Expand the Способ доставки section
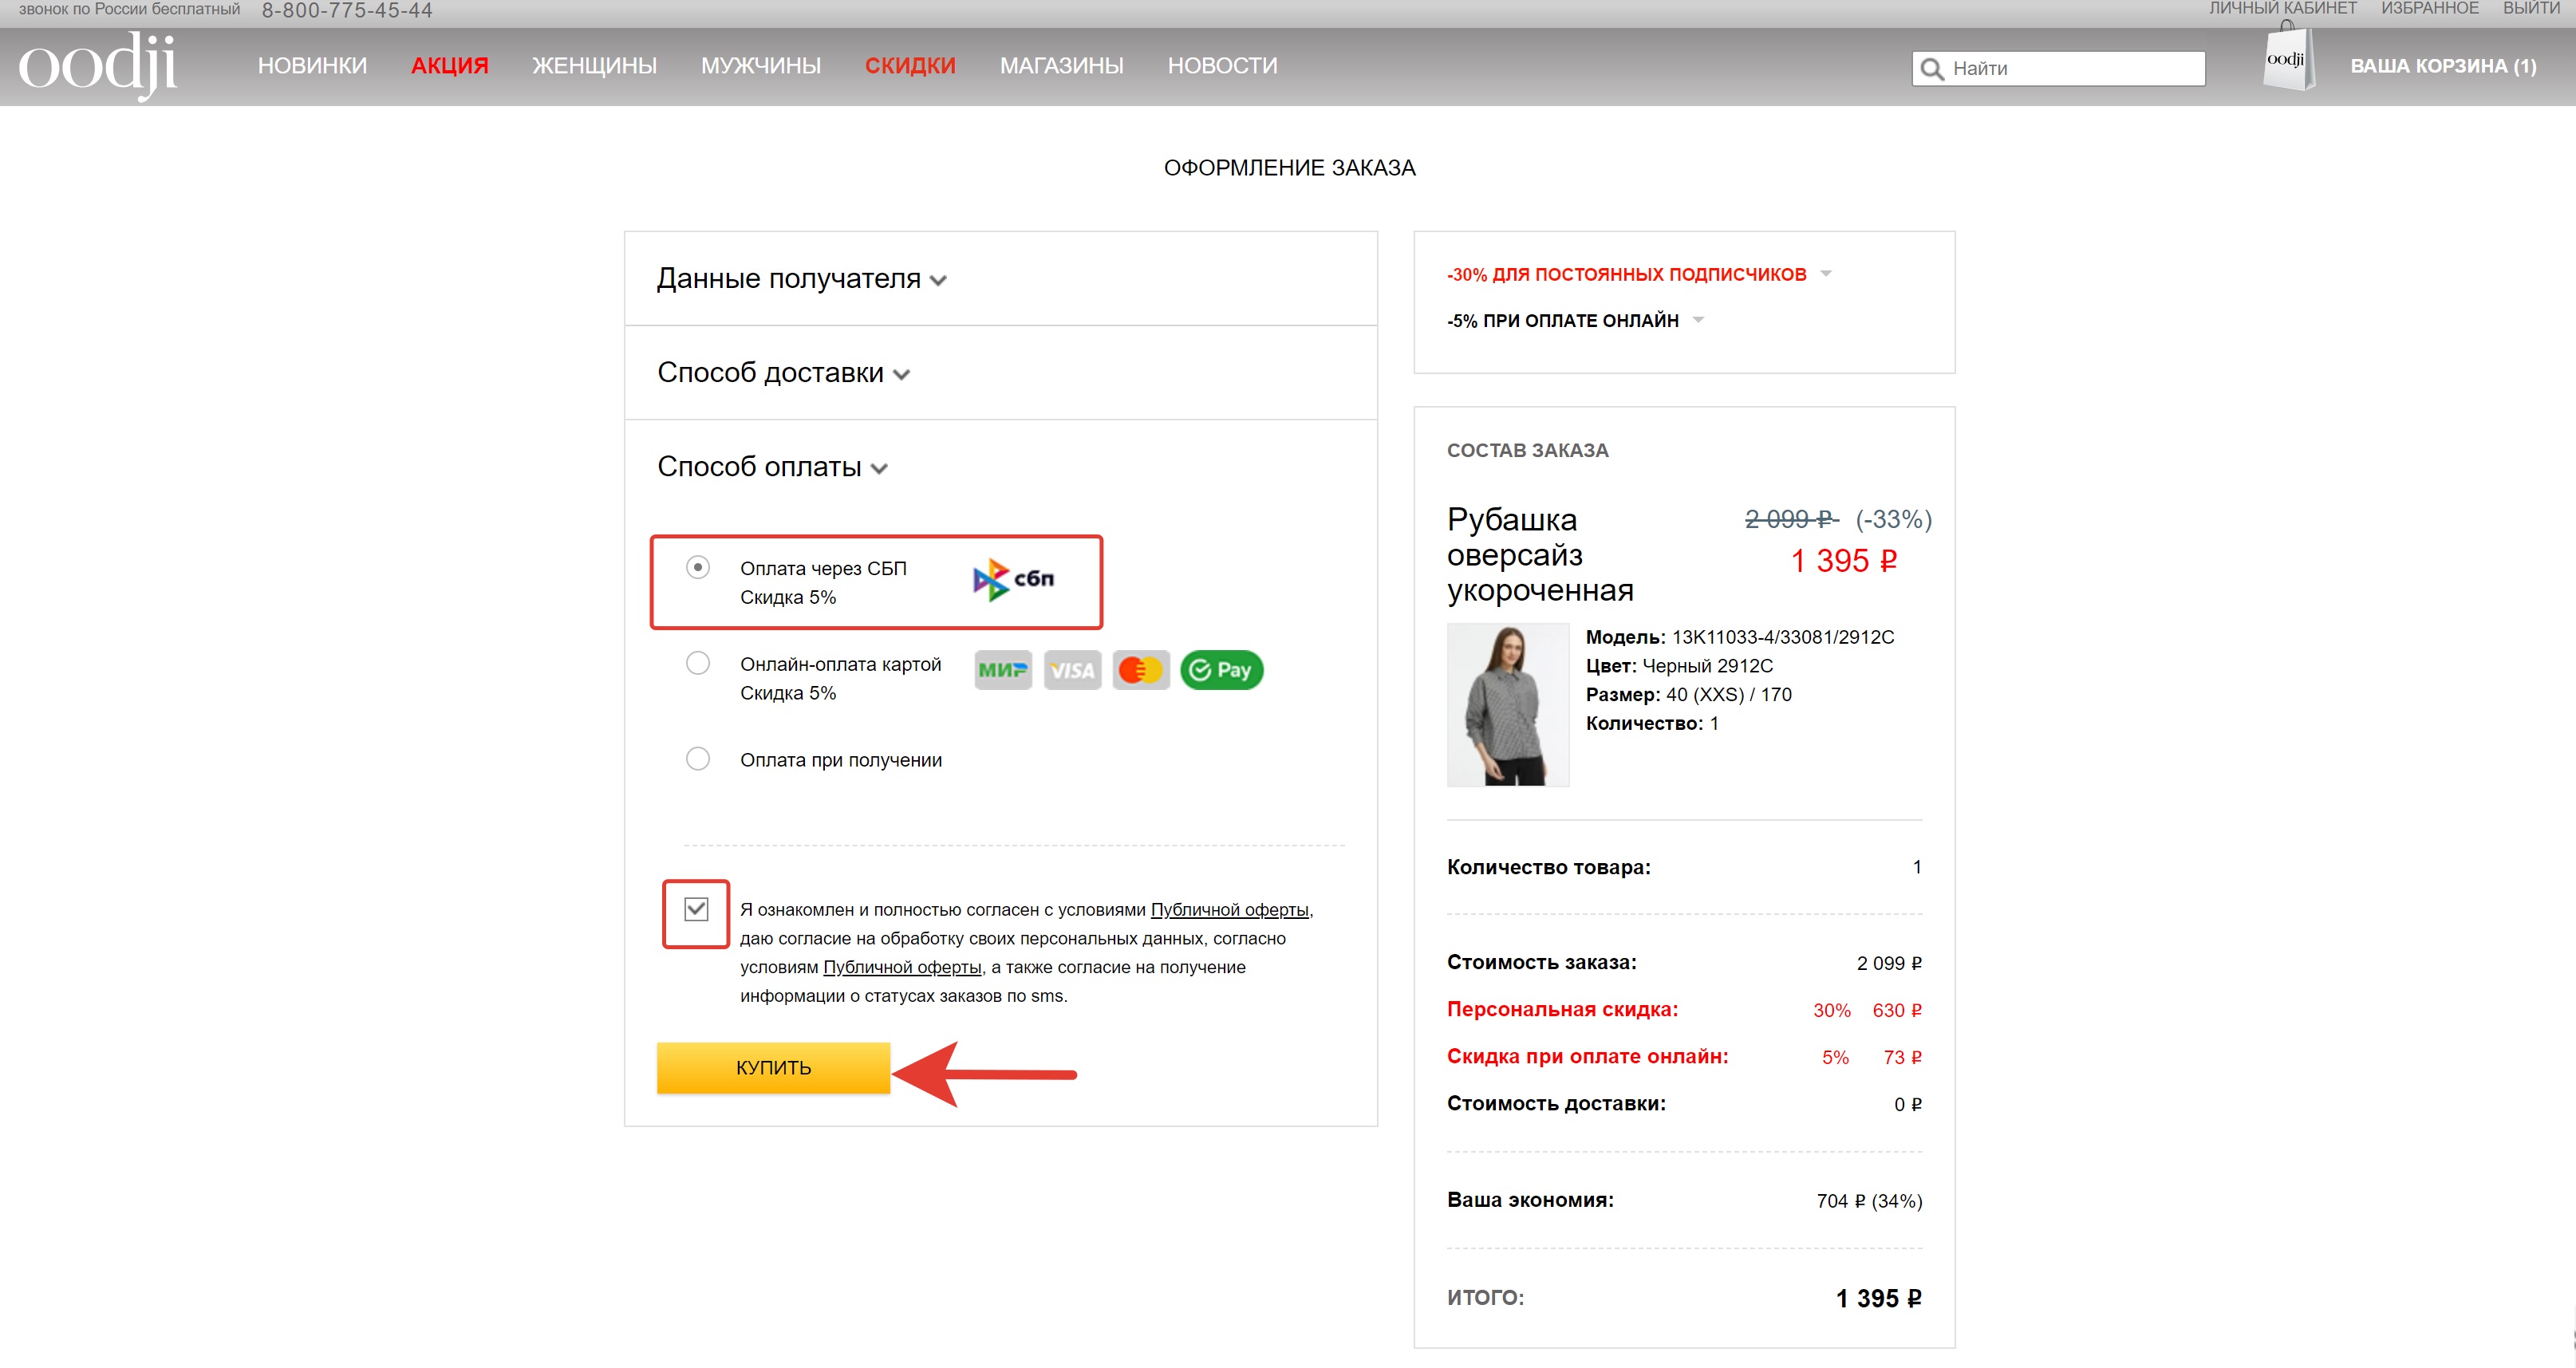Screen dimensions: 2576x1368 coord(783,373)
